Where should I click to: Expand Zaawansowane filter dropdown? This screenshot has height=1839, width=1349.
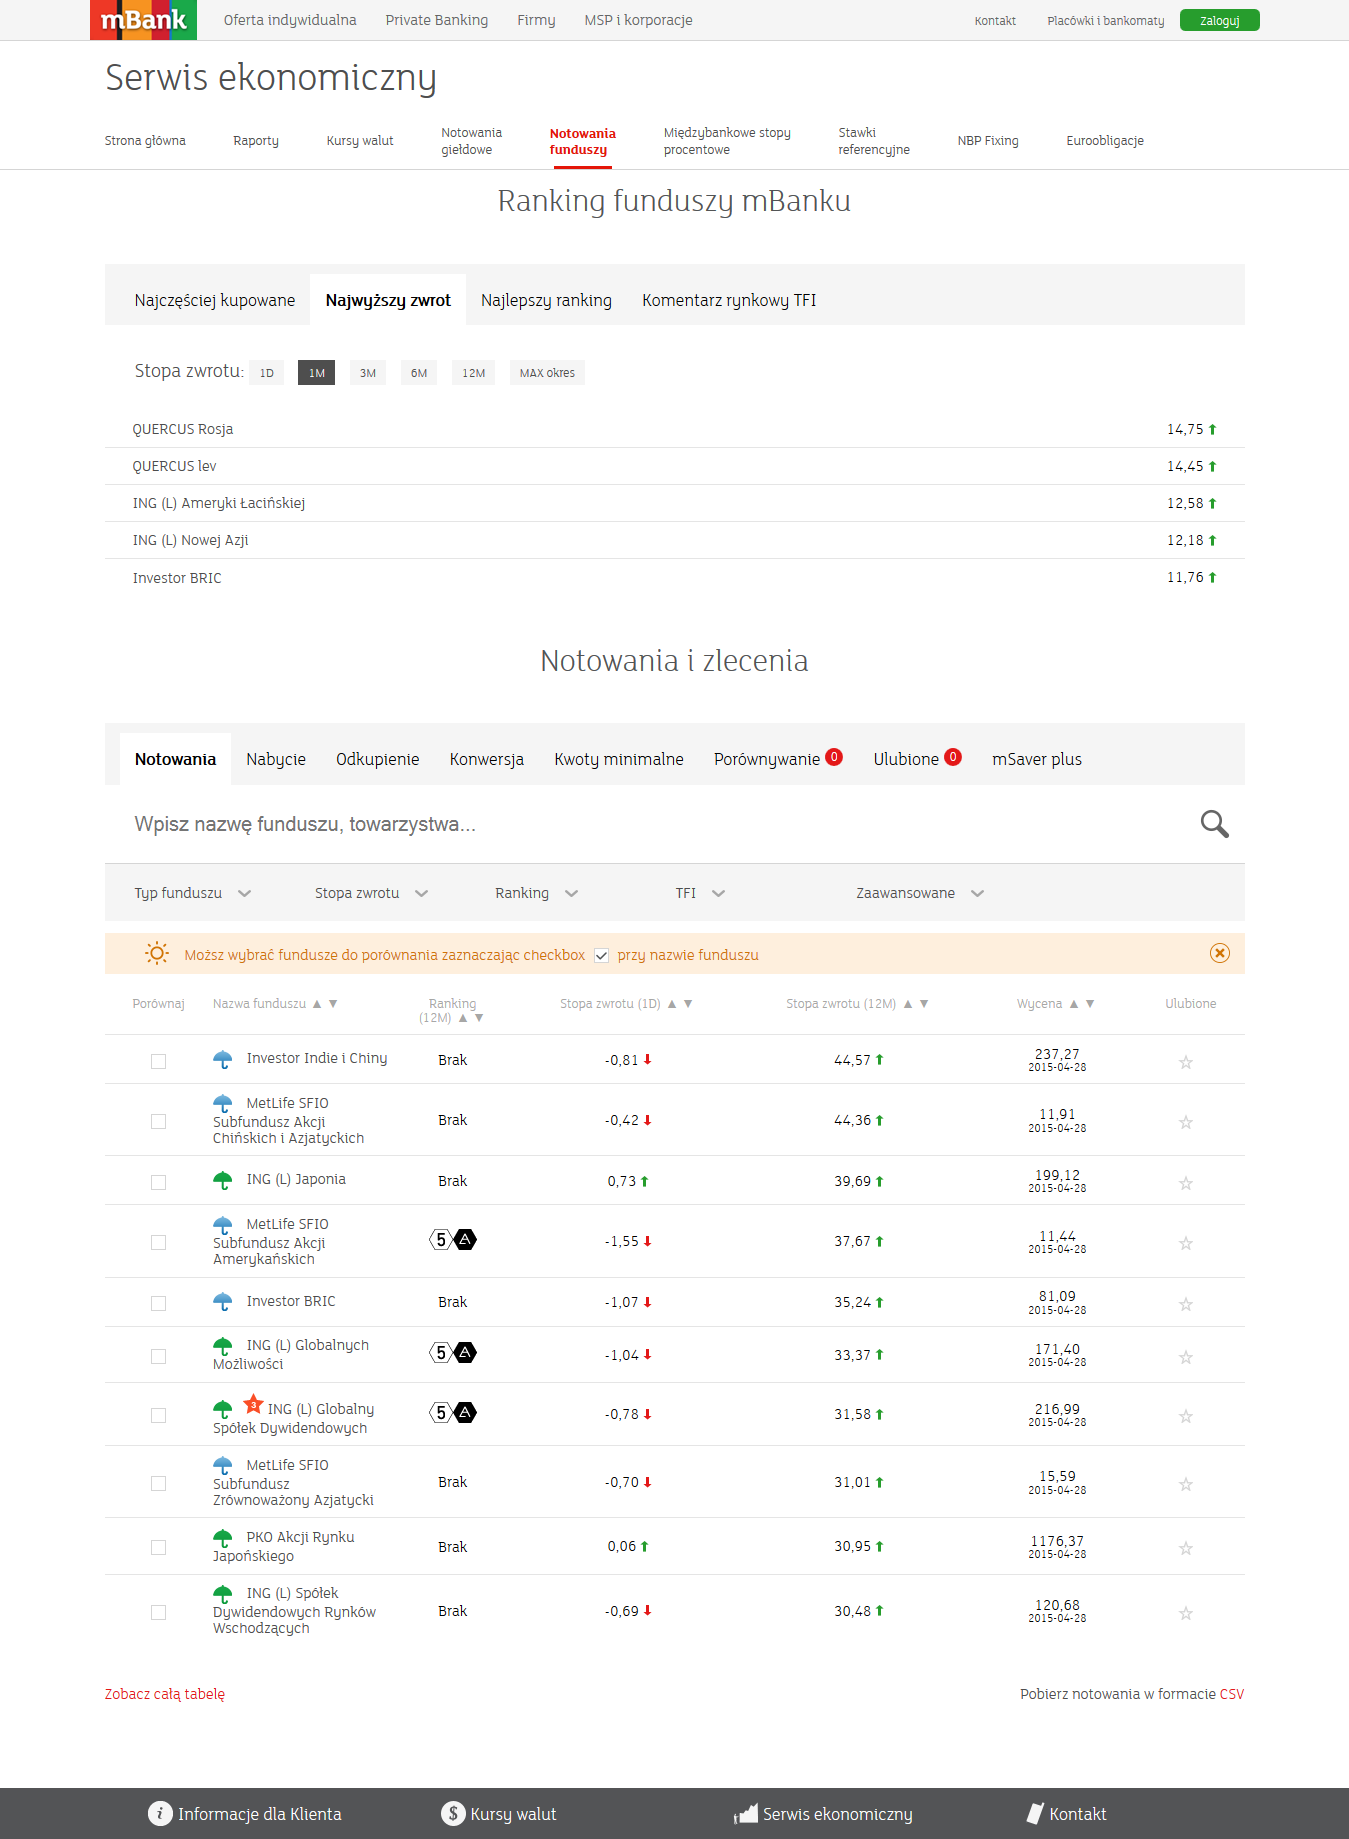click(x=920, y=893)
